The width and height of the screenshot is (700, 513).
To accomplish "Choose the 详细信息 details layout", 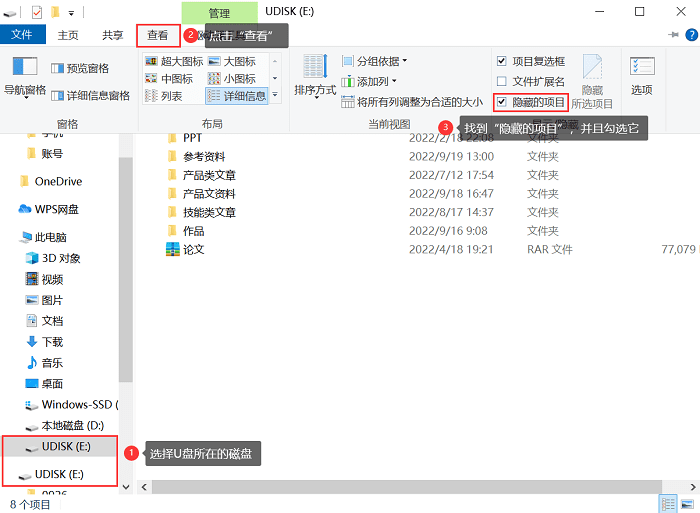I will point(237,96).
